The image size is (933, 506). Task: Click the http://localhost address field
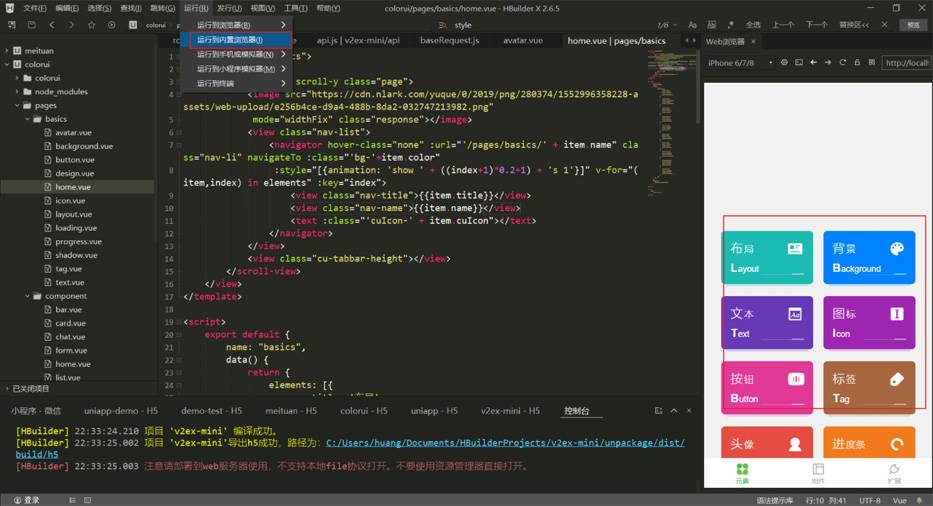(906, 63)
